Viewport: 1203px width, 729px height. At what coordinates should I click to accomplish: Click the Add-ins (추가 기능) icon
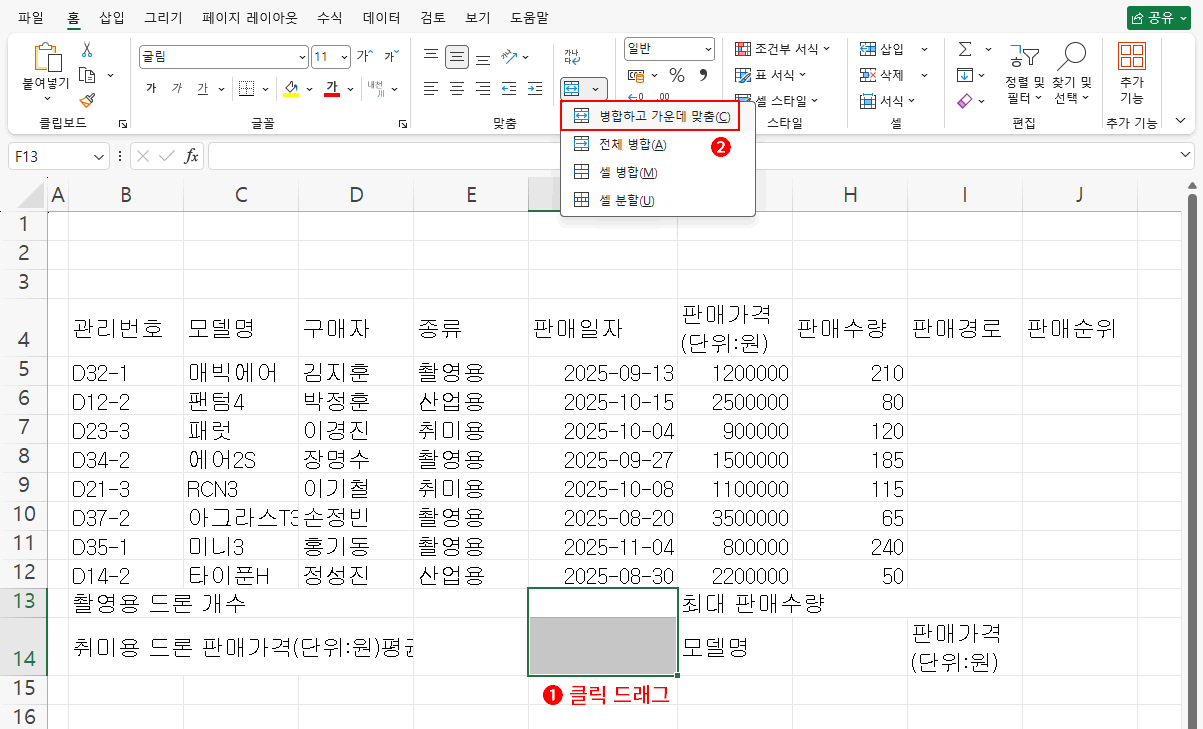1131,74
